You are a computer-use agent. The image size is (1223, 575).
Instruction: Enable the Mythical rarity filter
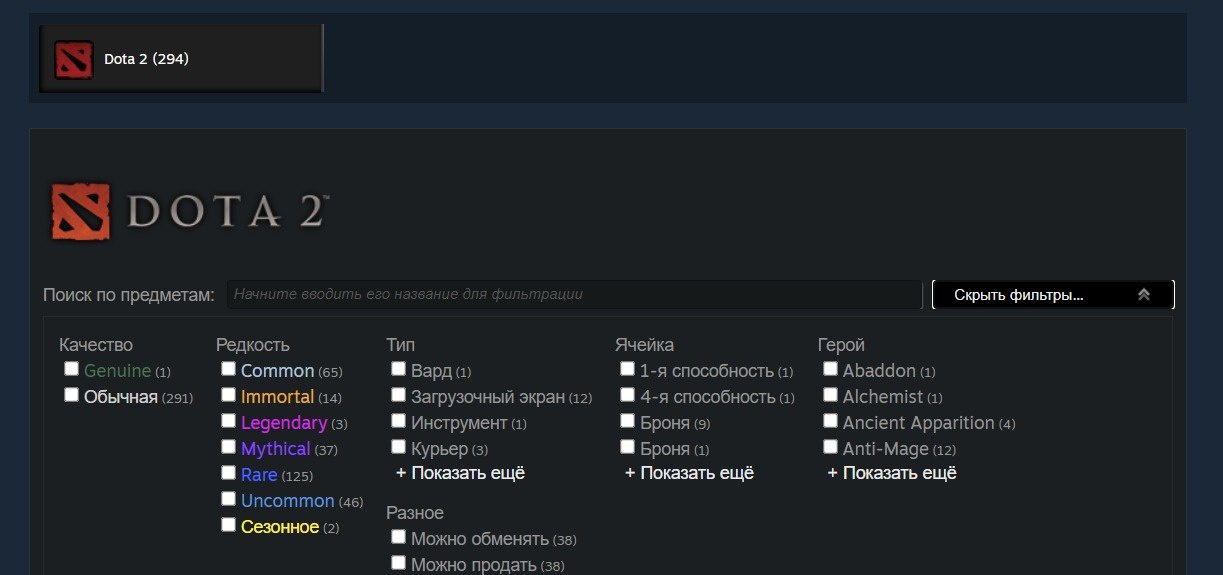pyautogui.click(x=228, y=447)
